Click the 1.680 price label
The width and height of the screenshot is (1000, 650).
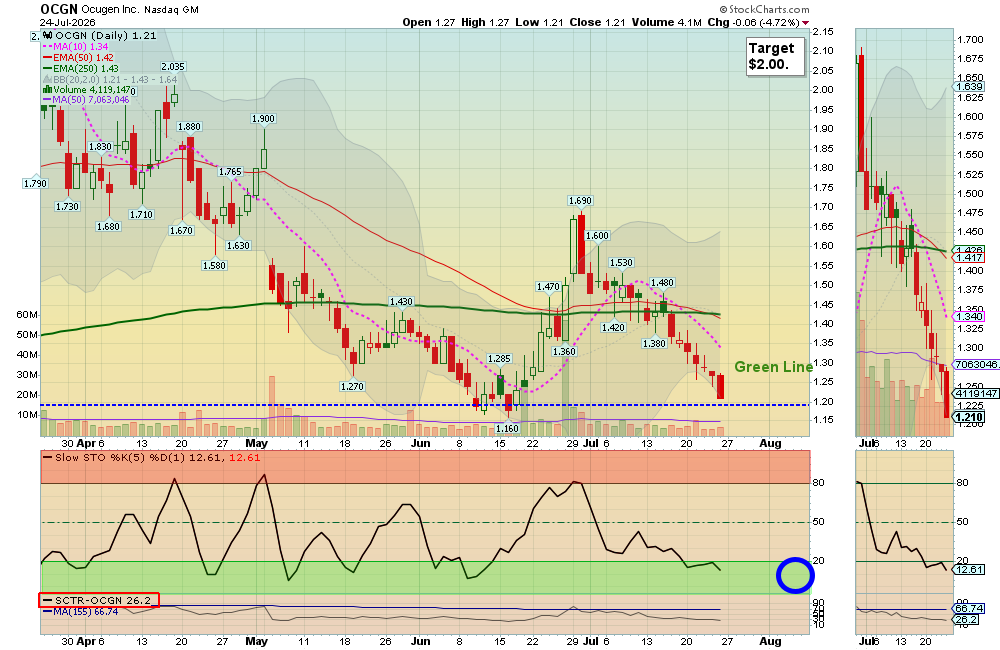coord(108,226)
